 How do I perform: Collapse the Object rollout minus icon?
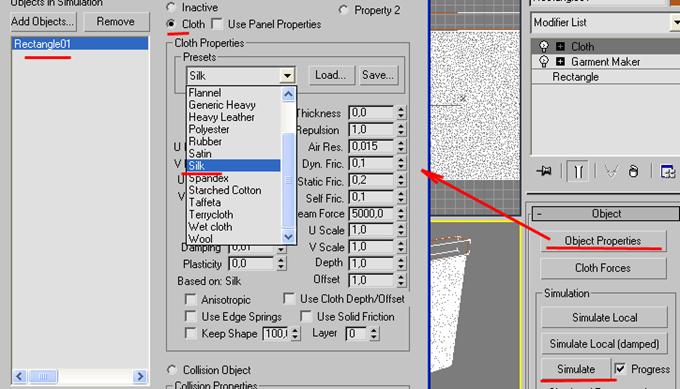[x=539, y=214]
